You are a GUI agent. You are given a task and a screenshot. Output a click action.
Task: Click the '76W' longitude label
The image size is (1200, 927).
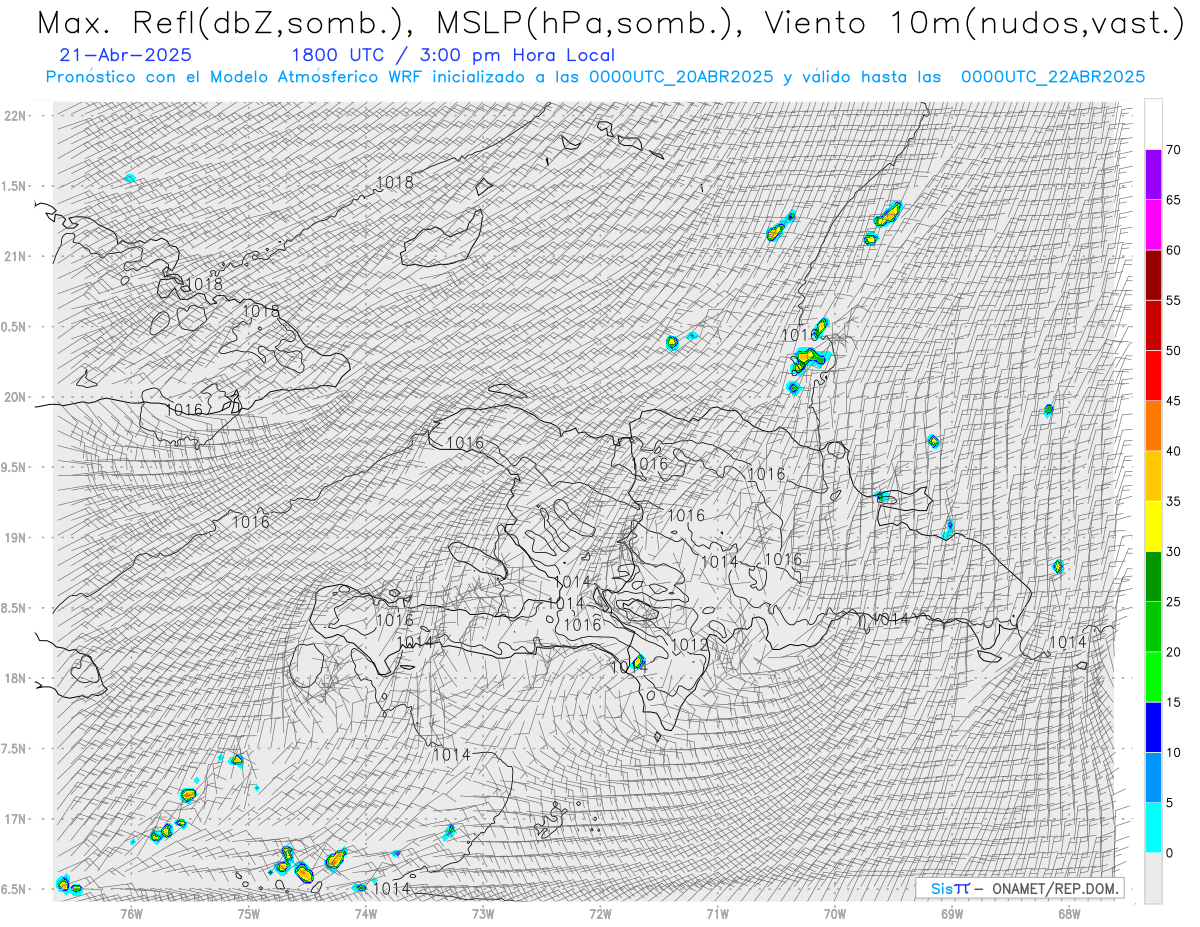(x=131, y=913)
